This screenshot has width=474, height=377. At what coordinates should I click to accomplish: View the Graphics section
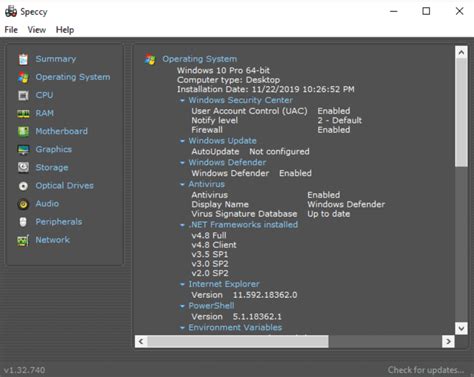pyautogui.click(x=54, y=149)
